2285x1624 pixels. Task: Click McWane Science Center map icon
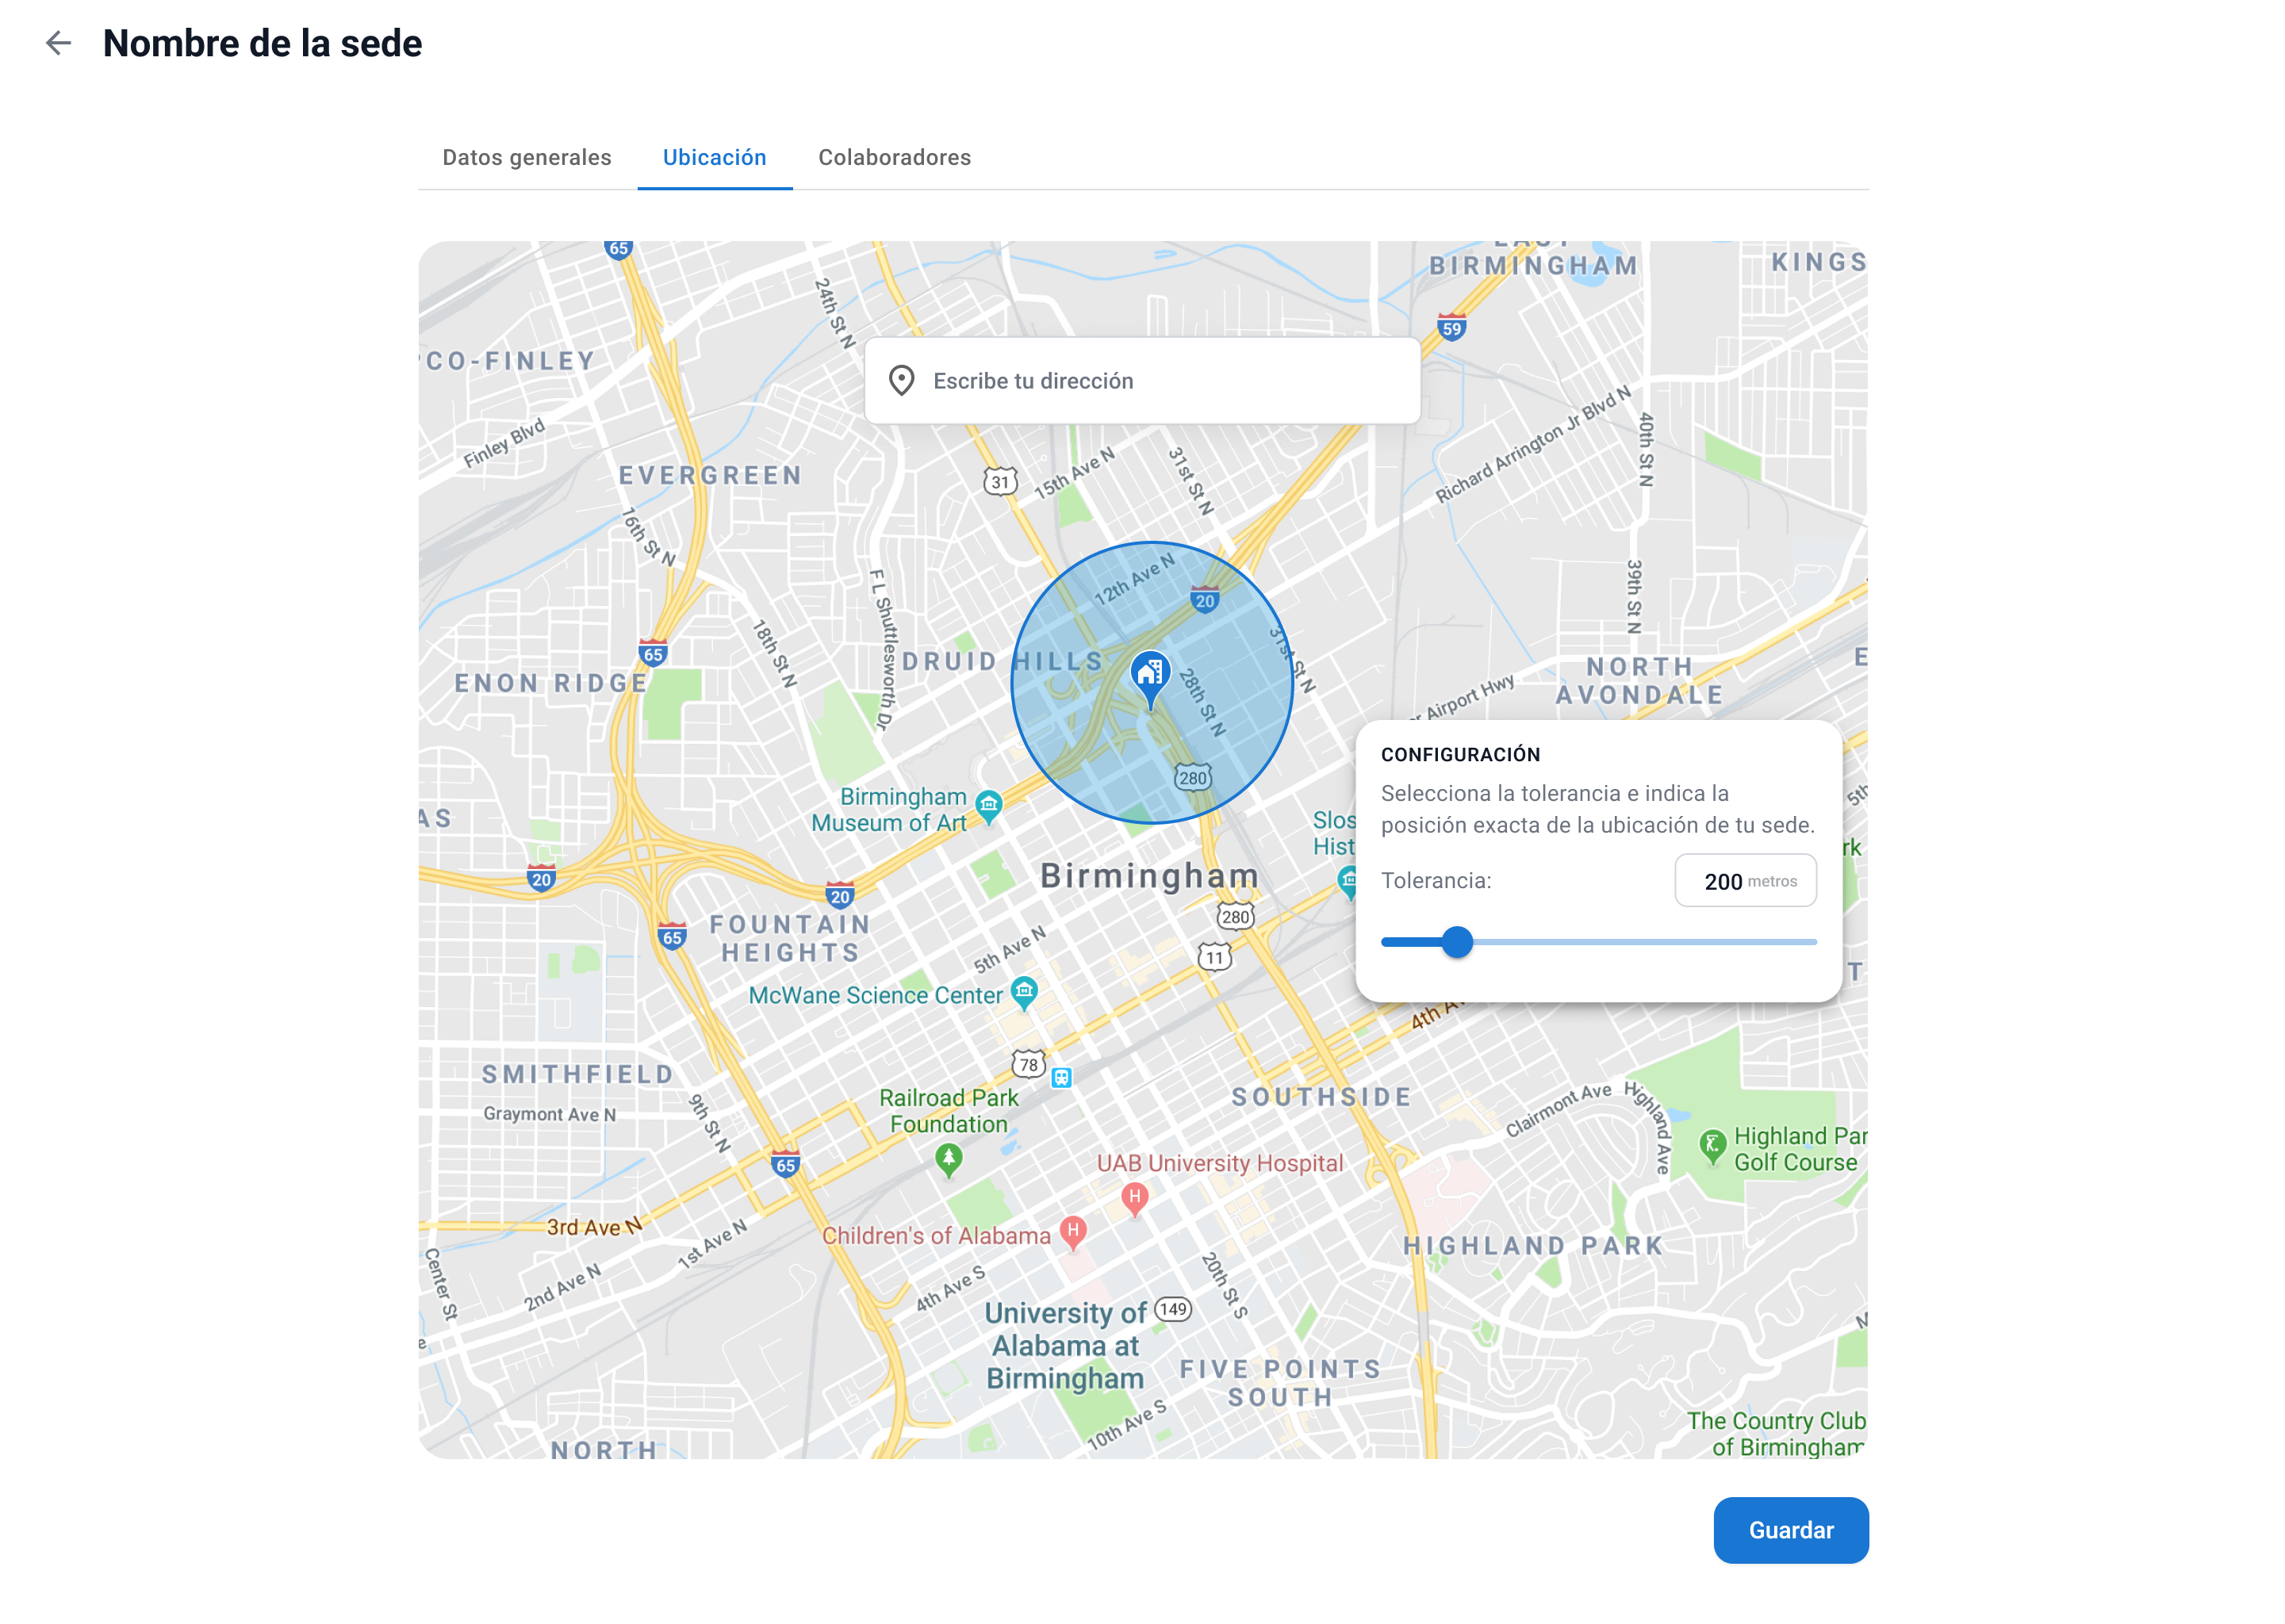pyautogui.click(x=1024, y=991)
